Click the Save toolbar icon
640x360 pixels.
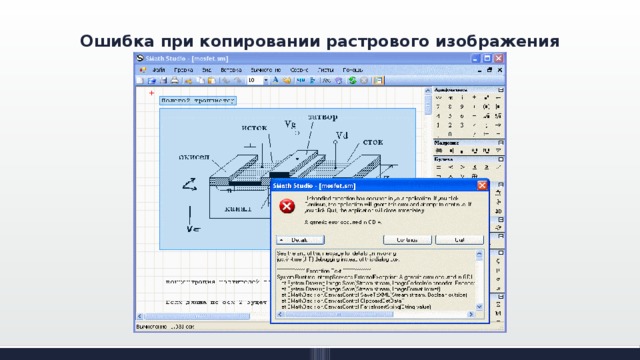pos(163,81)
